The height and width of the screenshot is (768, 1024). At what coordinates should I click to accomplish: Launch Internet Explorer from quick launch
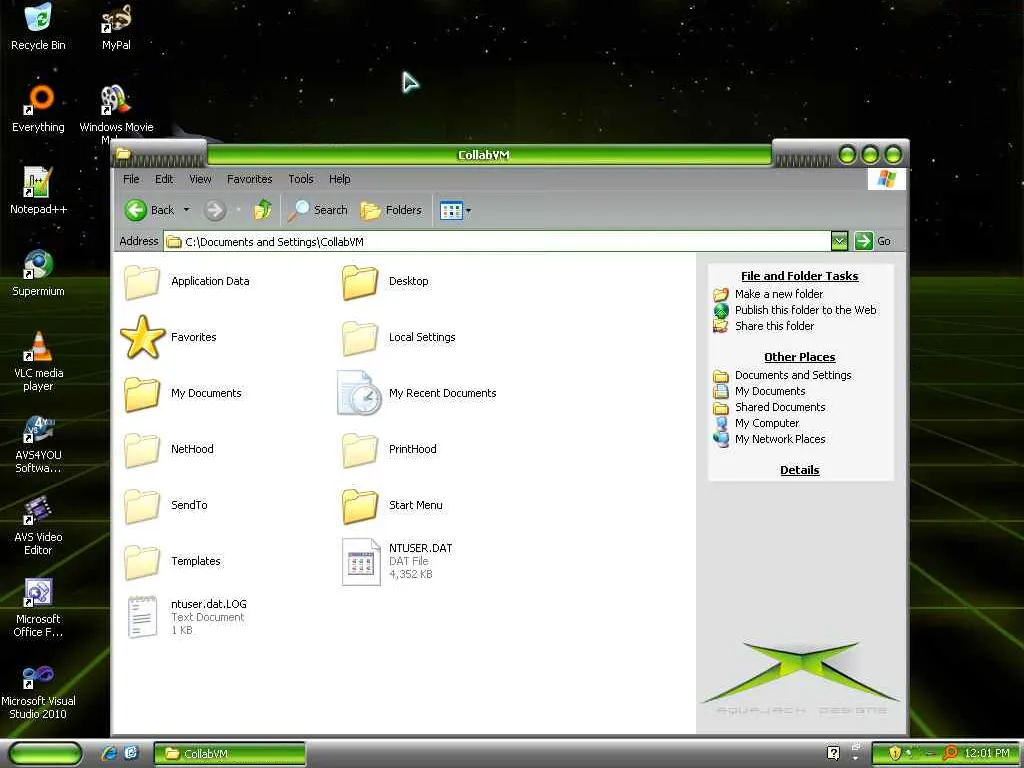tap(109, 753)
